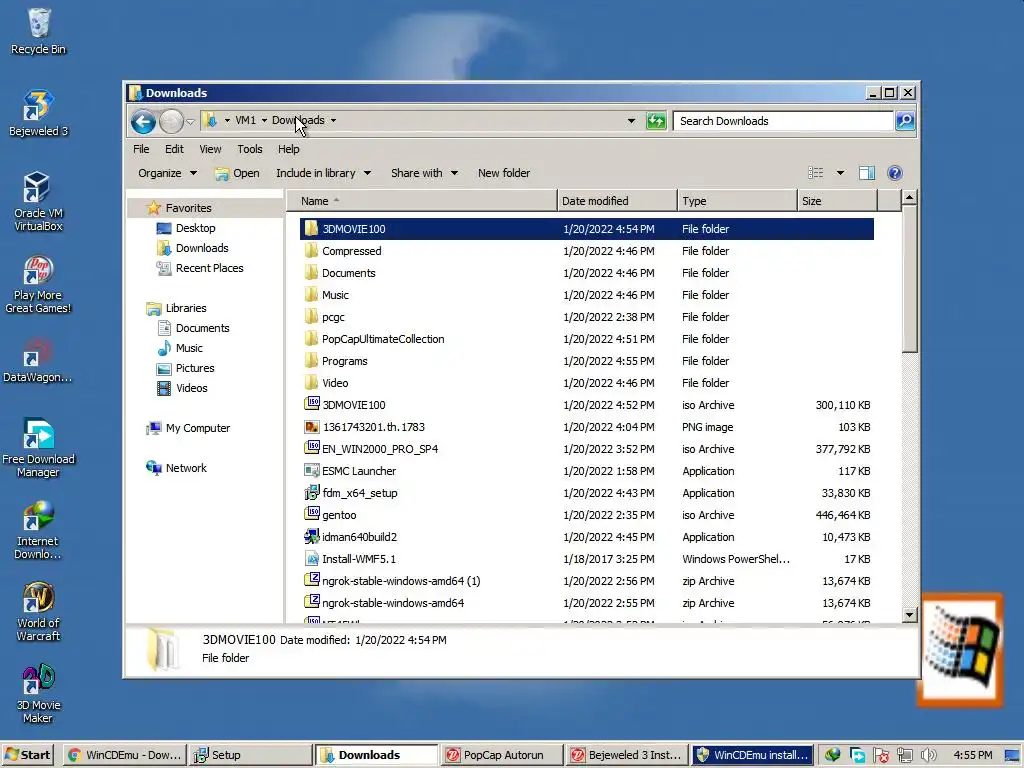Open the Edit menu
The height and width of the screenshot is (768, 1024).
tap(174, 149)
